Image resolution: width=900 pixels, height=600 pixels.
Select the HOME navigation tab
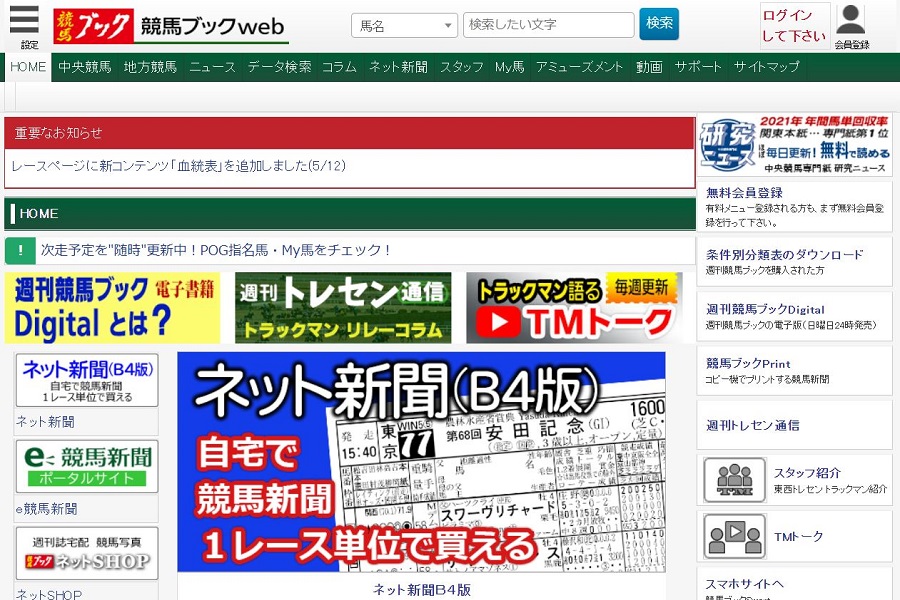(x=28, y=67)
